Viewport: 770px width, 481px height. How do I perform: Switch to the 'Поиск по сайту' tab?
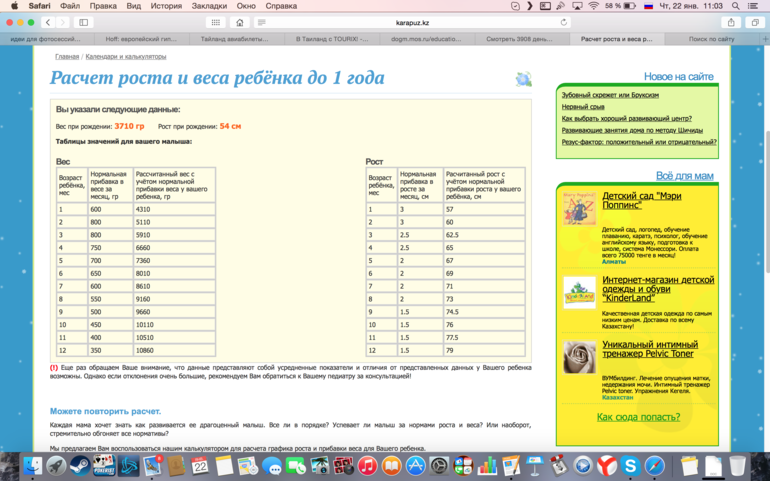pyautogui.click(x=711, y=39)
